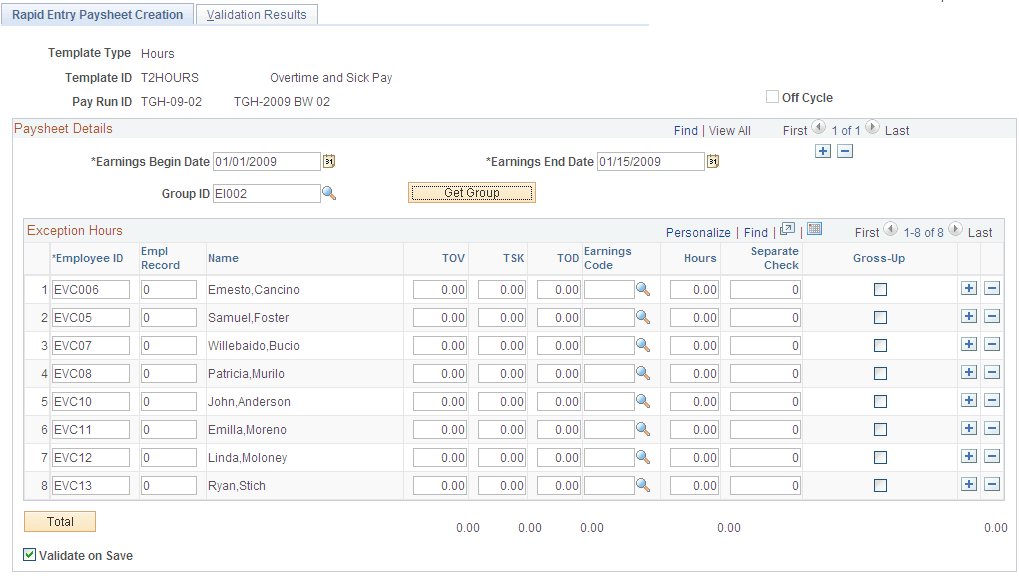
Task: Delete the Ryan,Stich row
Action: point(994,484)
